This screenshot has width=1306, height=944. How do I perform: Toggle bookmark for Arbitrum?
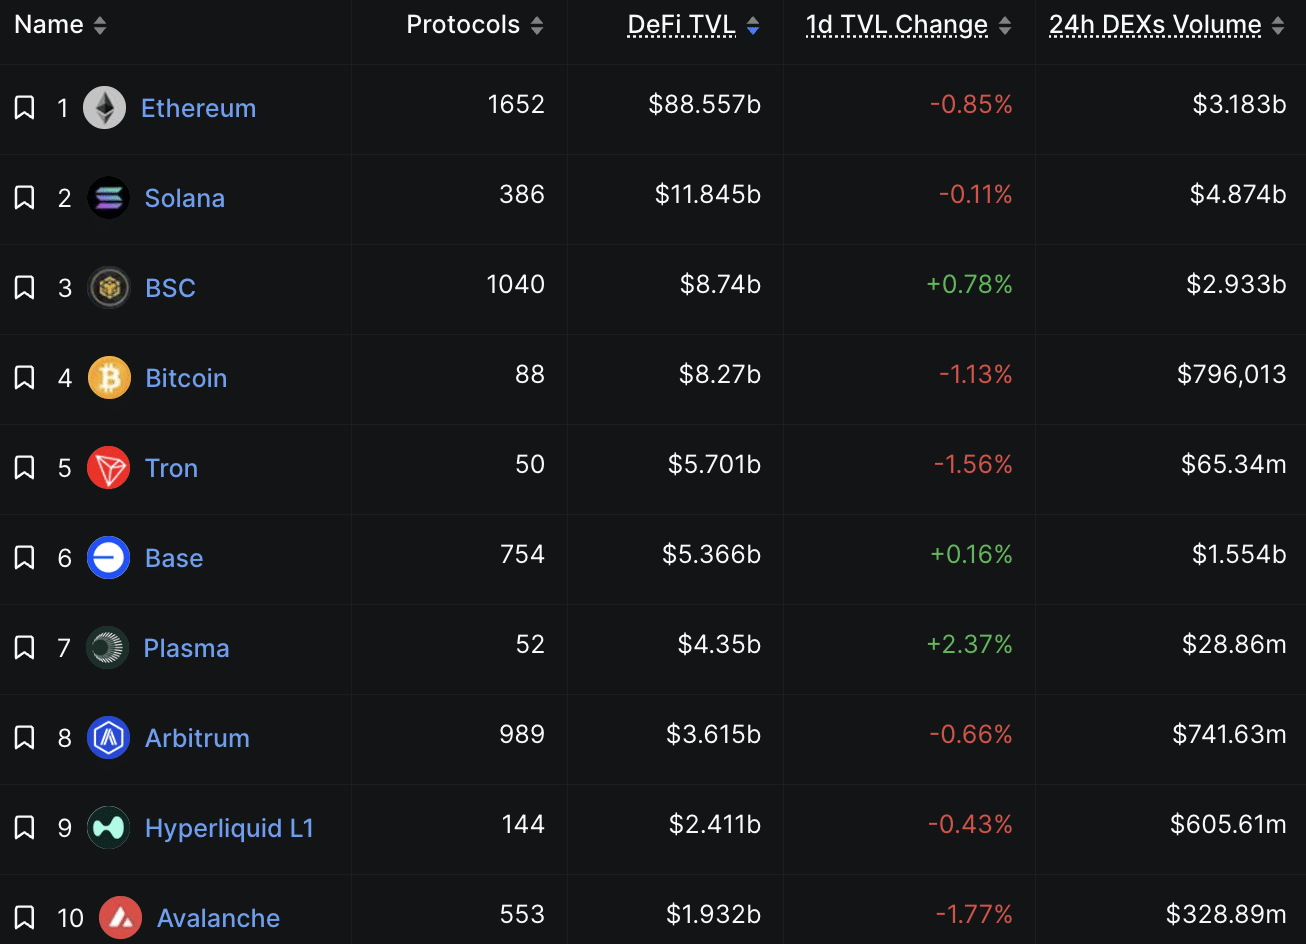click(x=24, y=738)
